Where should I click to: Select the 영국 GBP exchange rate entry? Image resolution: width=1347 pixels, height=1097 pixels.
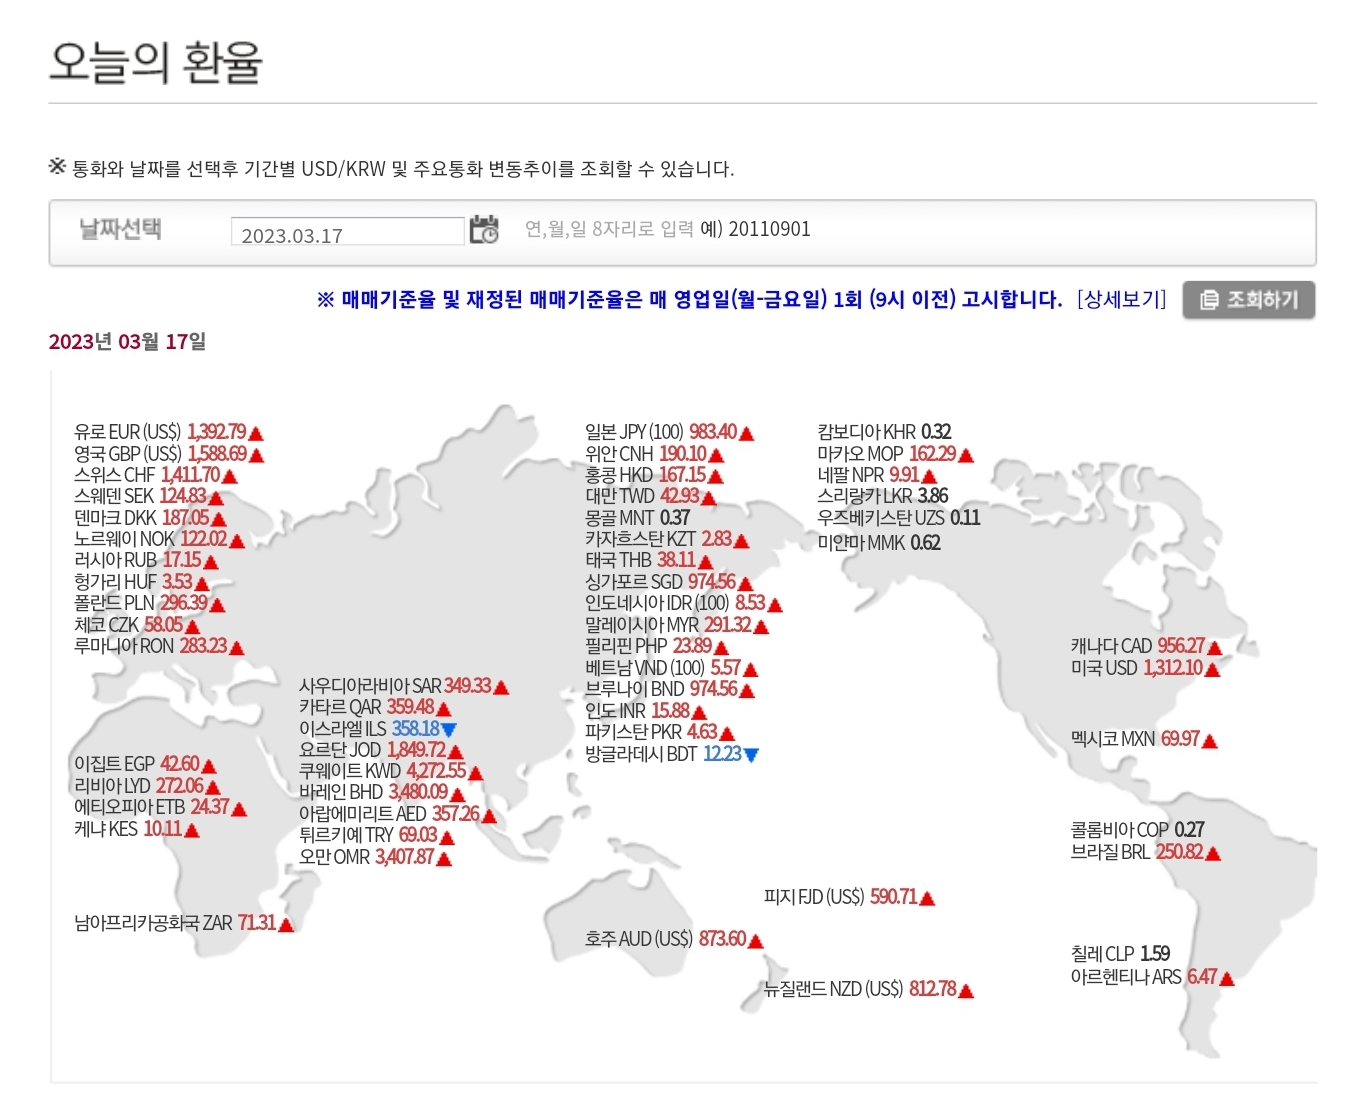169,454
